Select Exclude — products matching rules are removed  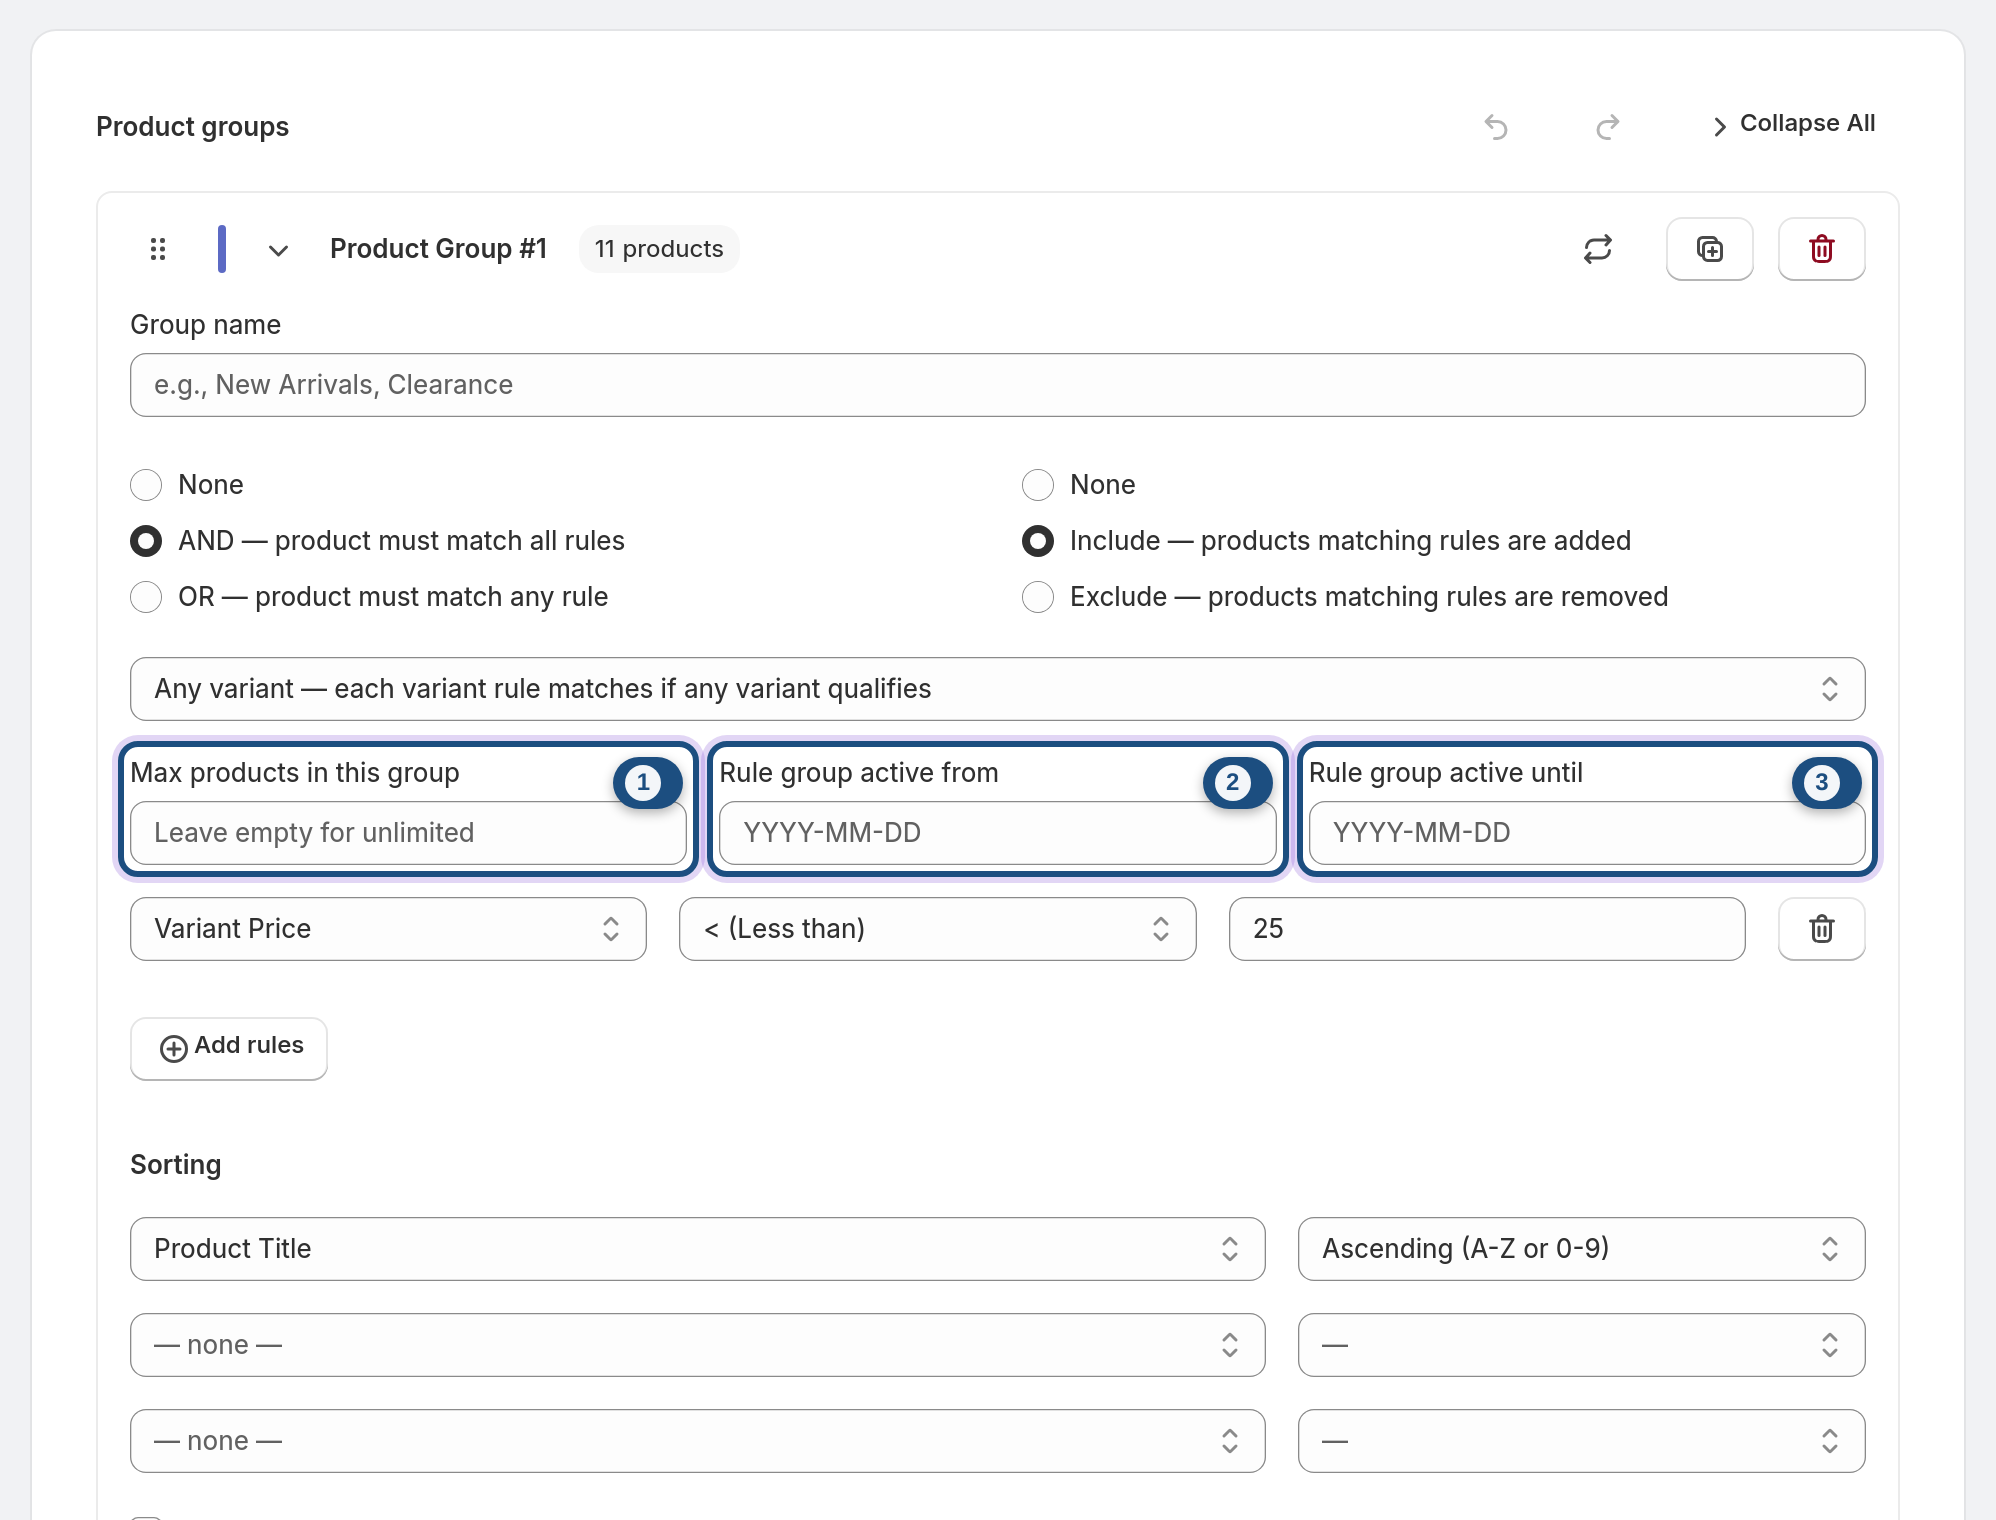pyautogui.click(x=1038, y=597)
